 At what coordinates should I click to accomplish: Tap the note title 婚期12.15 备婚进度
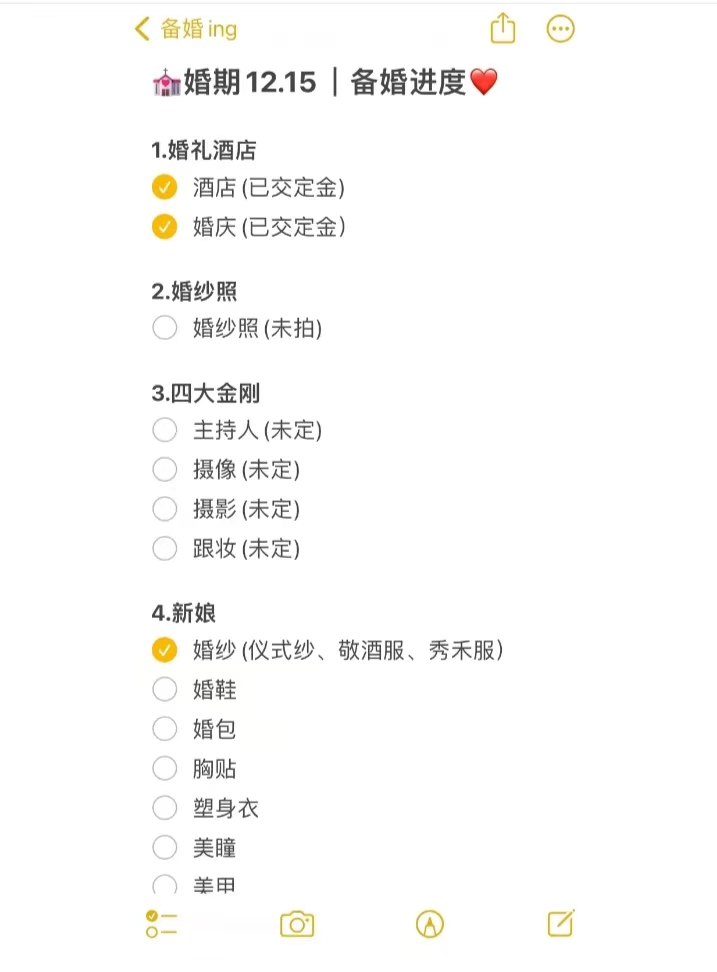[325, 82]
